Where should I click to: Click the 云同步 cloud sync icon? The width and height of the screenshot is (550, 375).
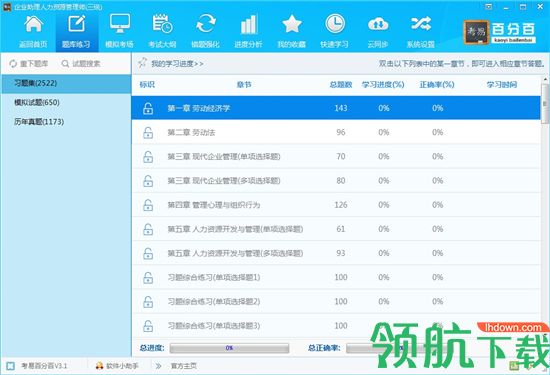378,25
